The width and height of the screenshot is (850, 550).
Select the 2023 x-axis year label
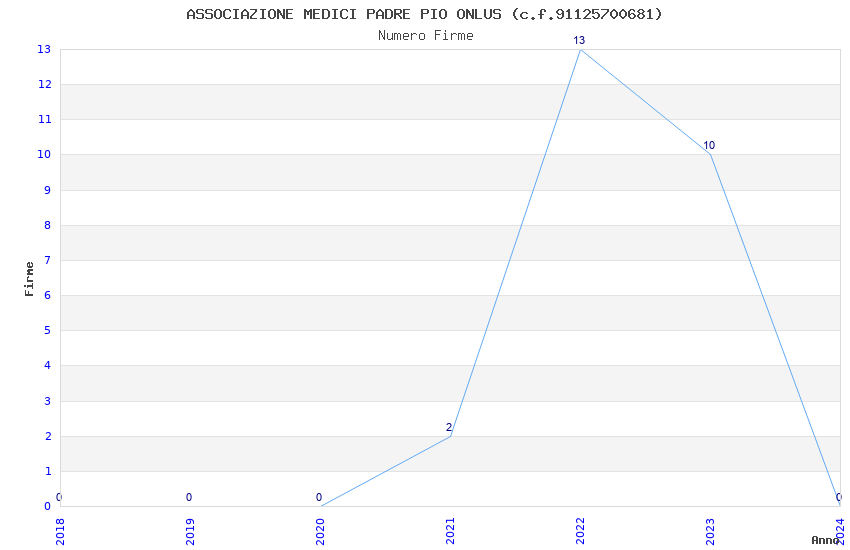[710, 532]
